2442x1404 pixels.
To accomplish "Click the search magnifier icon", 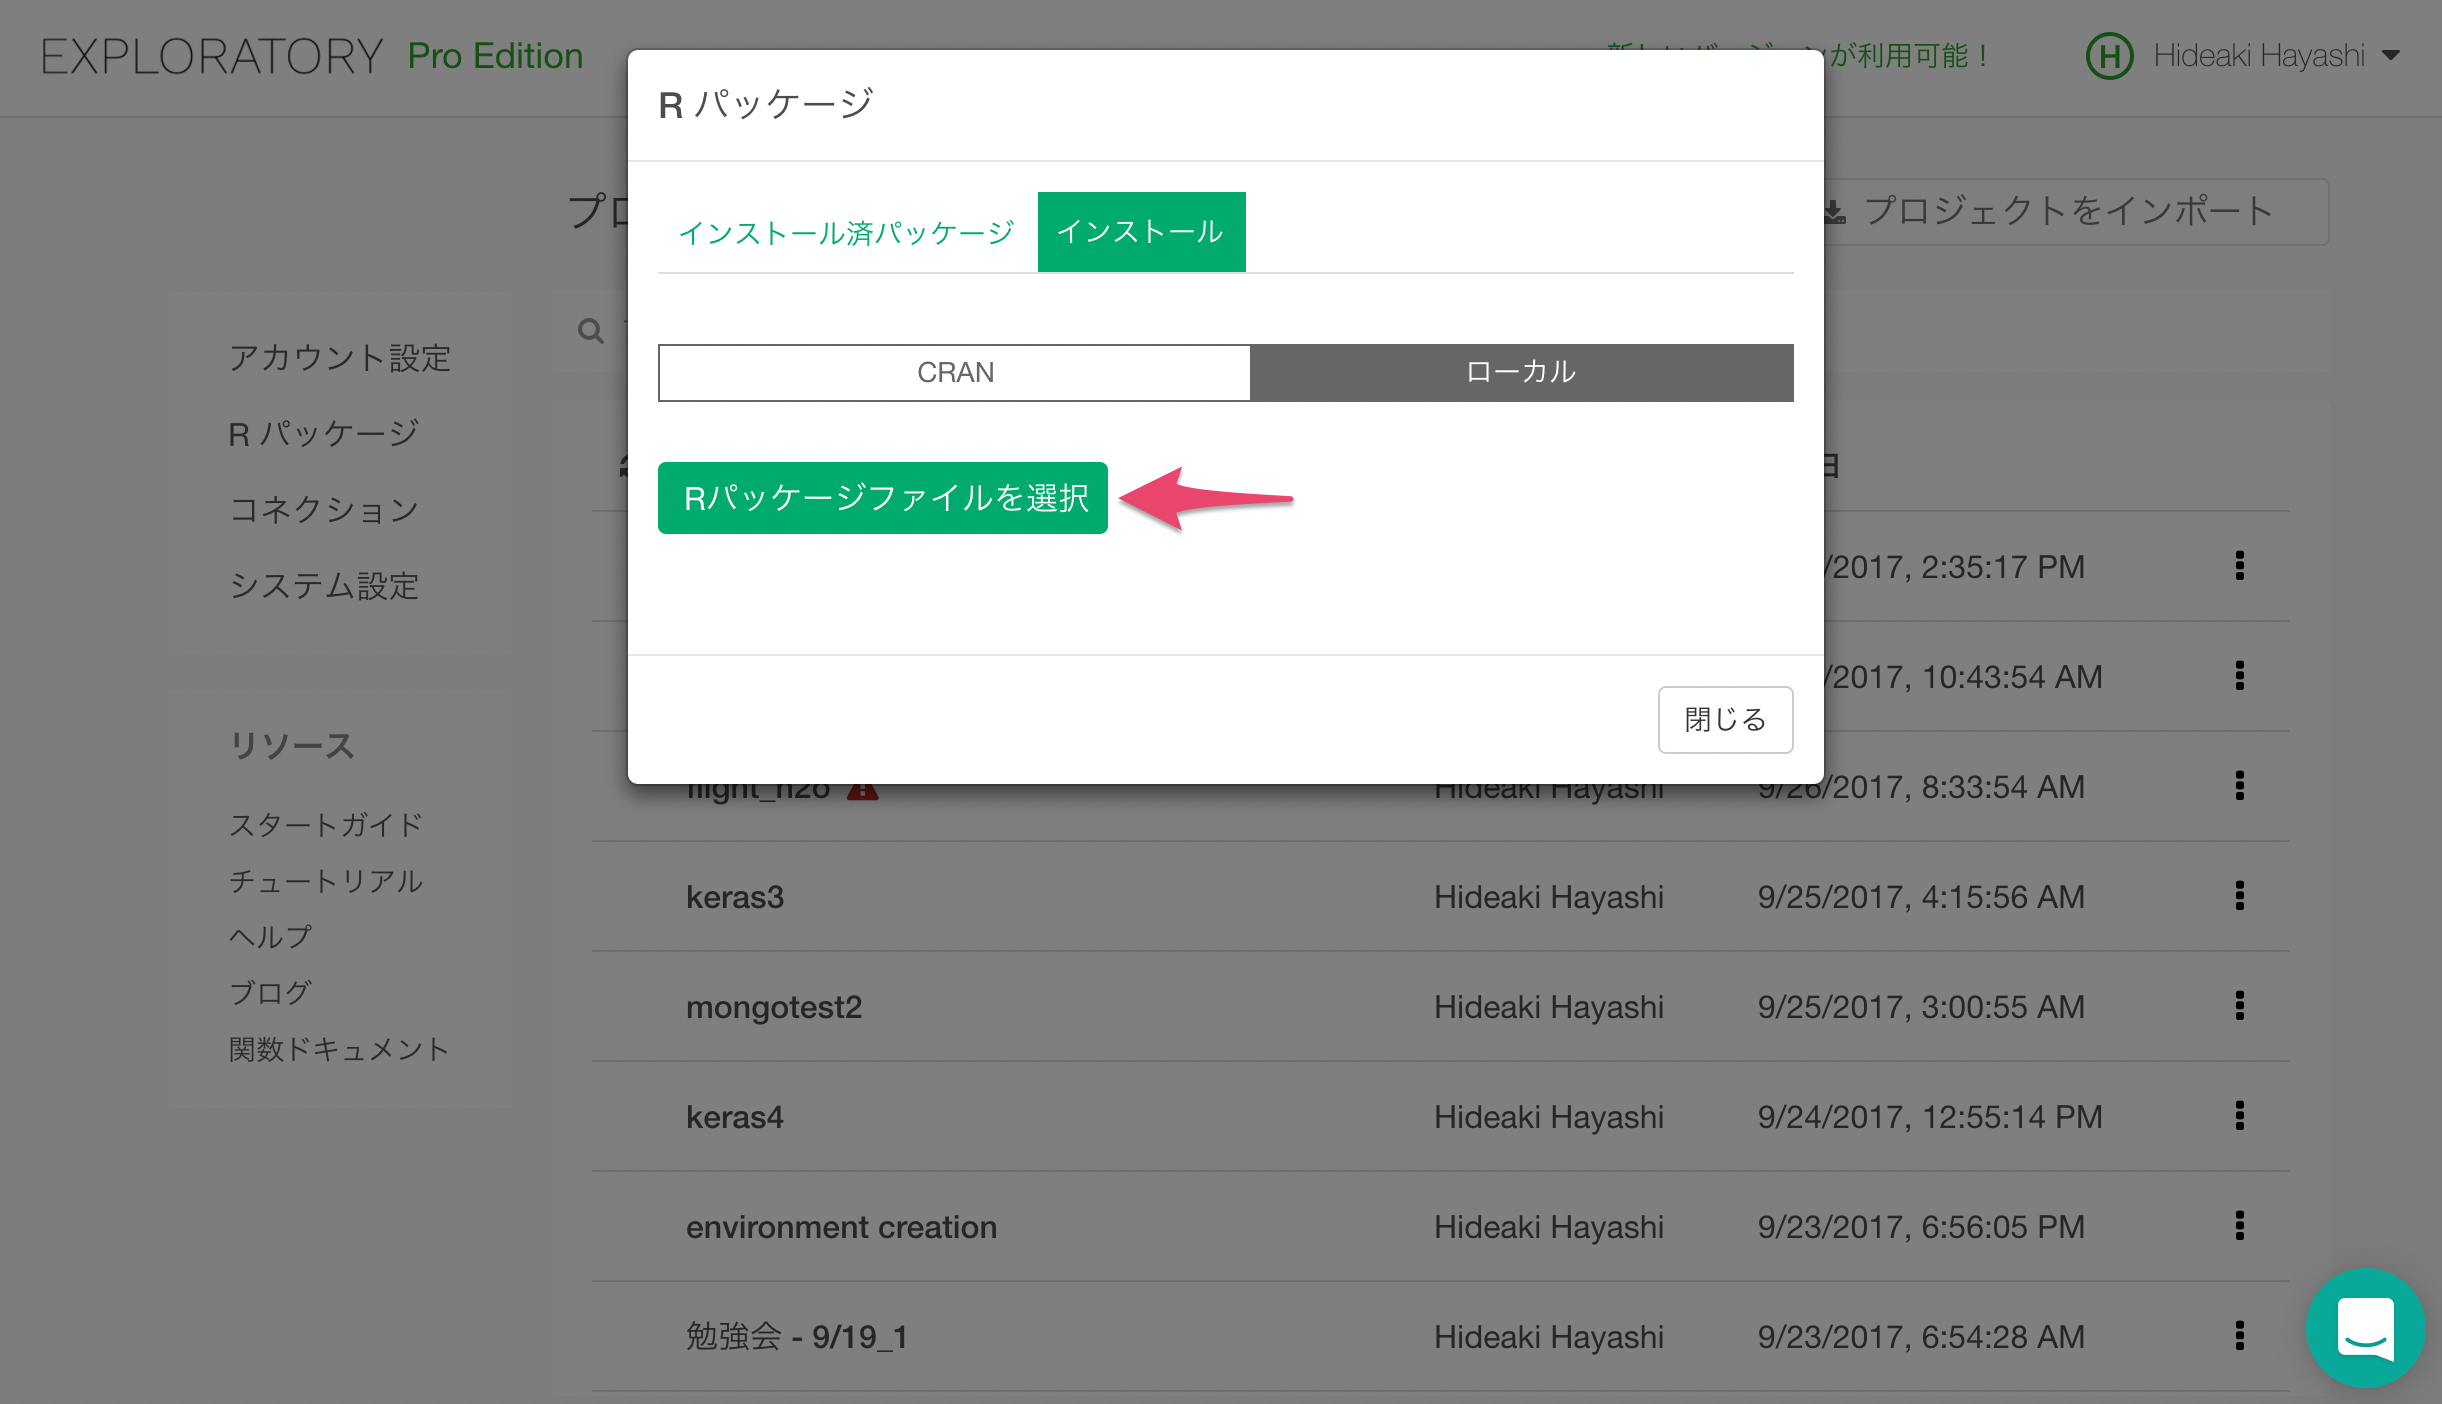I will click(x=591, y=331).
